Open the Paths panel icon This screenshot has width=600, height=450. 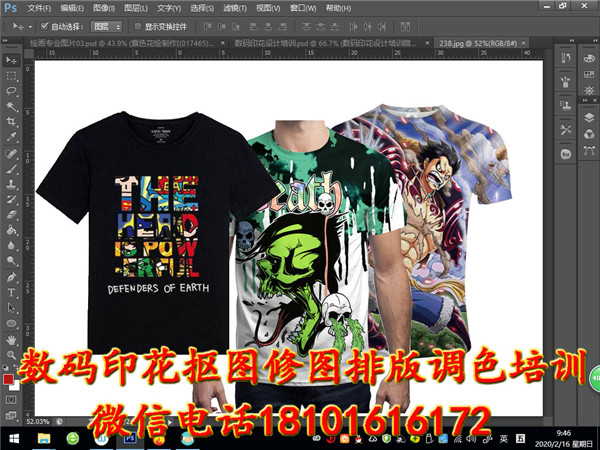point(589,150)
